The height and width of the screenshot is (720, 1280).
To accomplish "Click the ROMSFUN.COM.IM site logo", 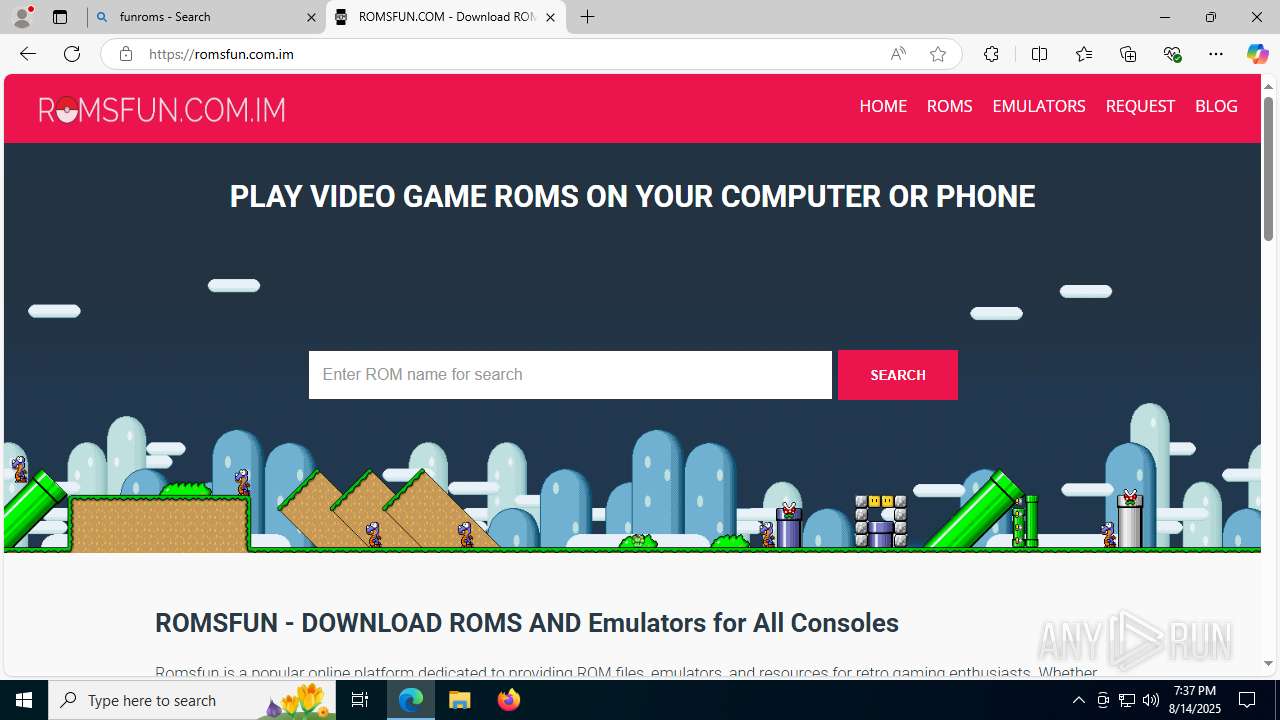I will (x=162, y=109).
